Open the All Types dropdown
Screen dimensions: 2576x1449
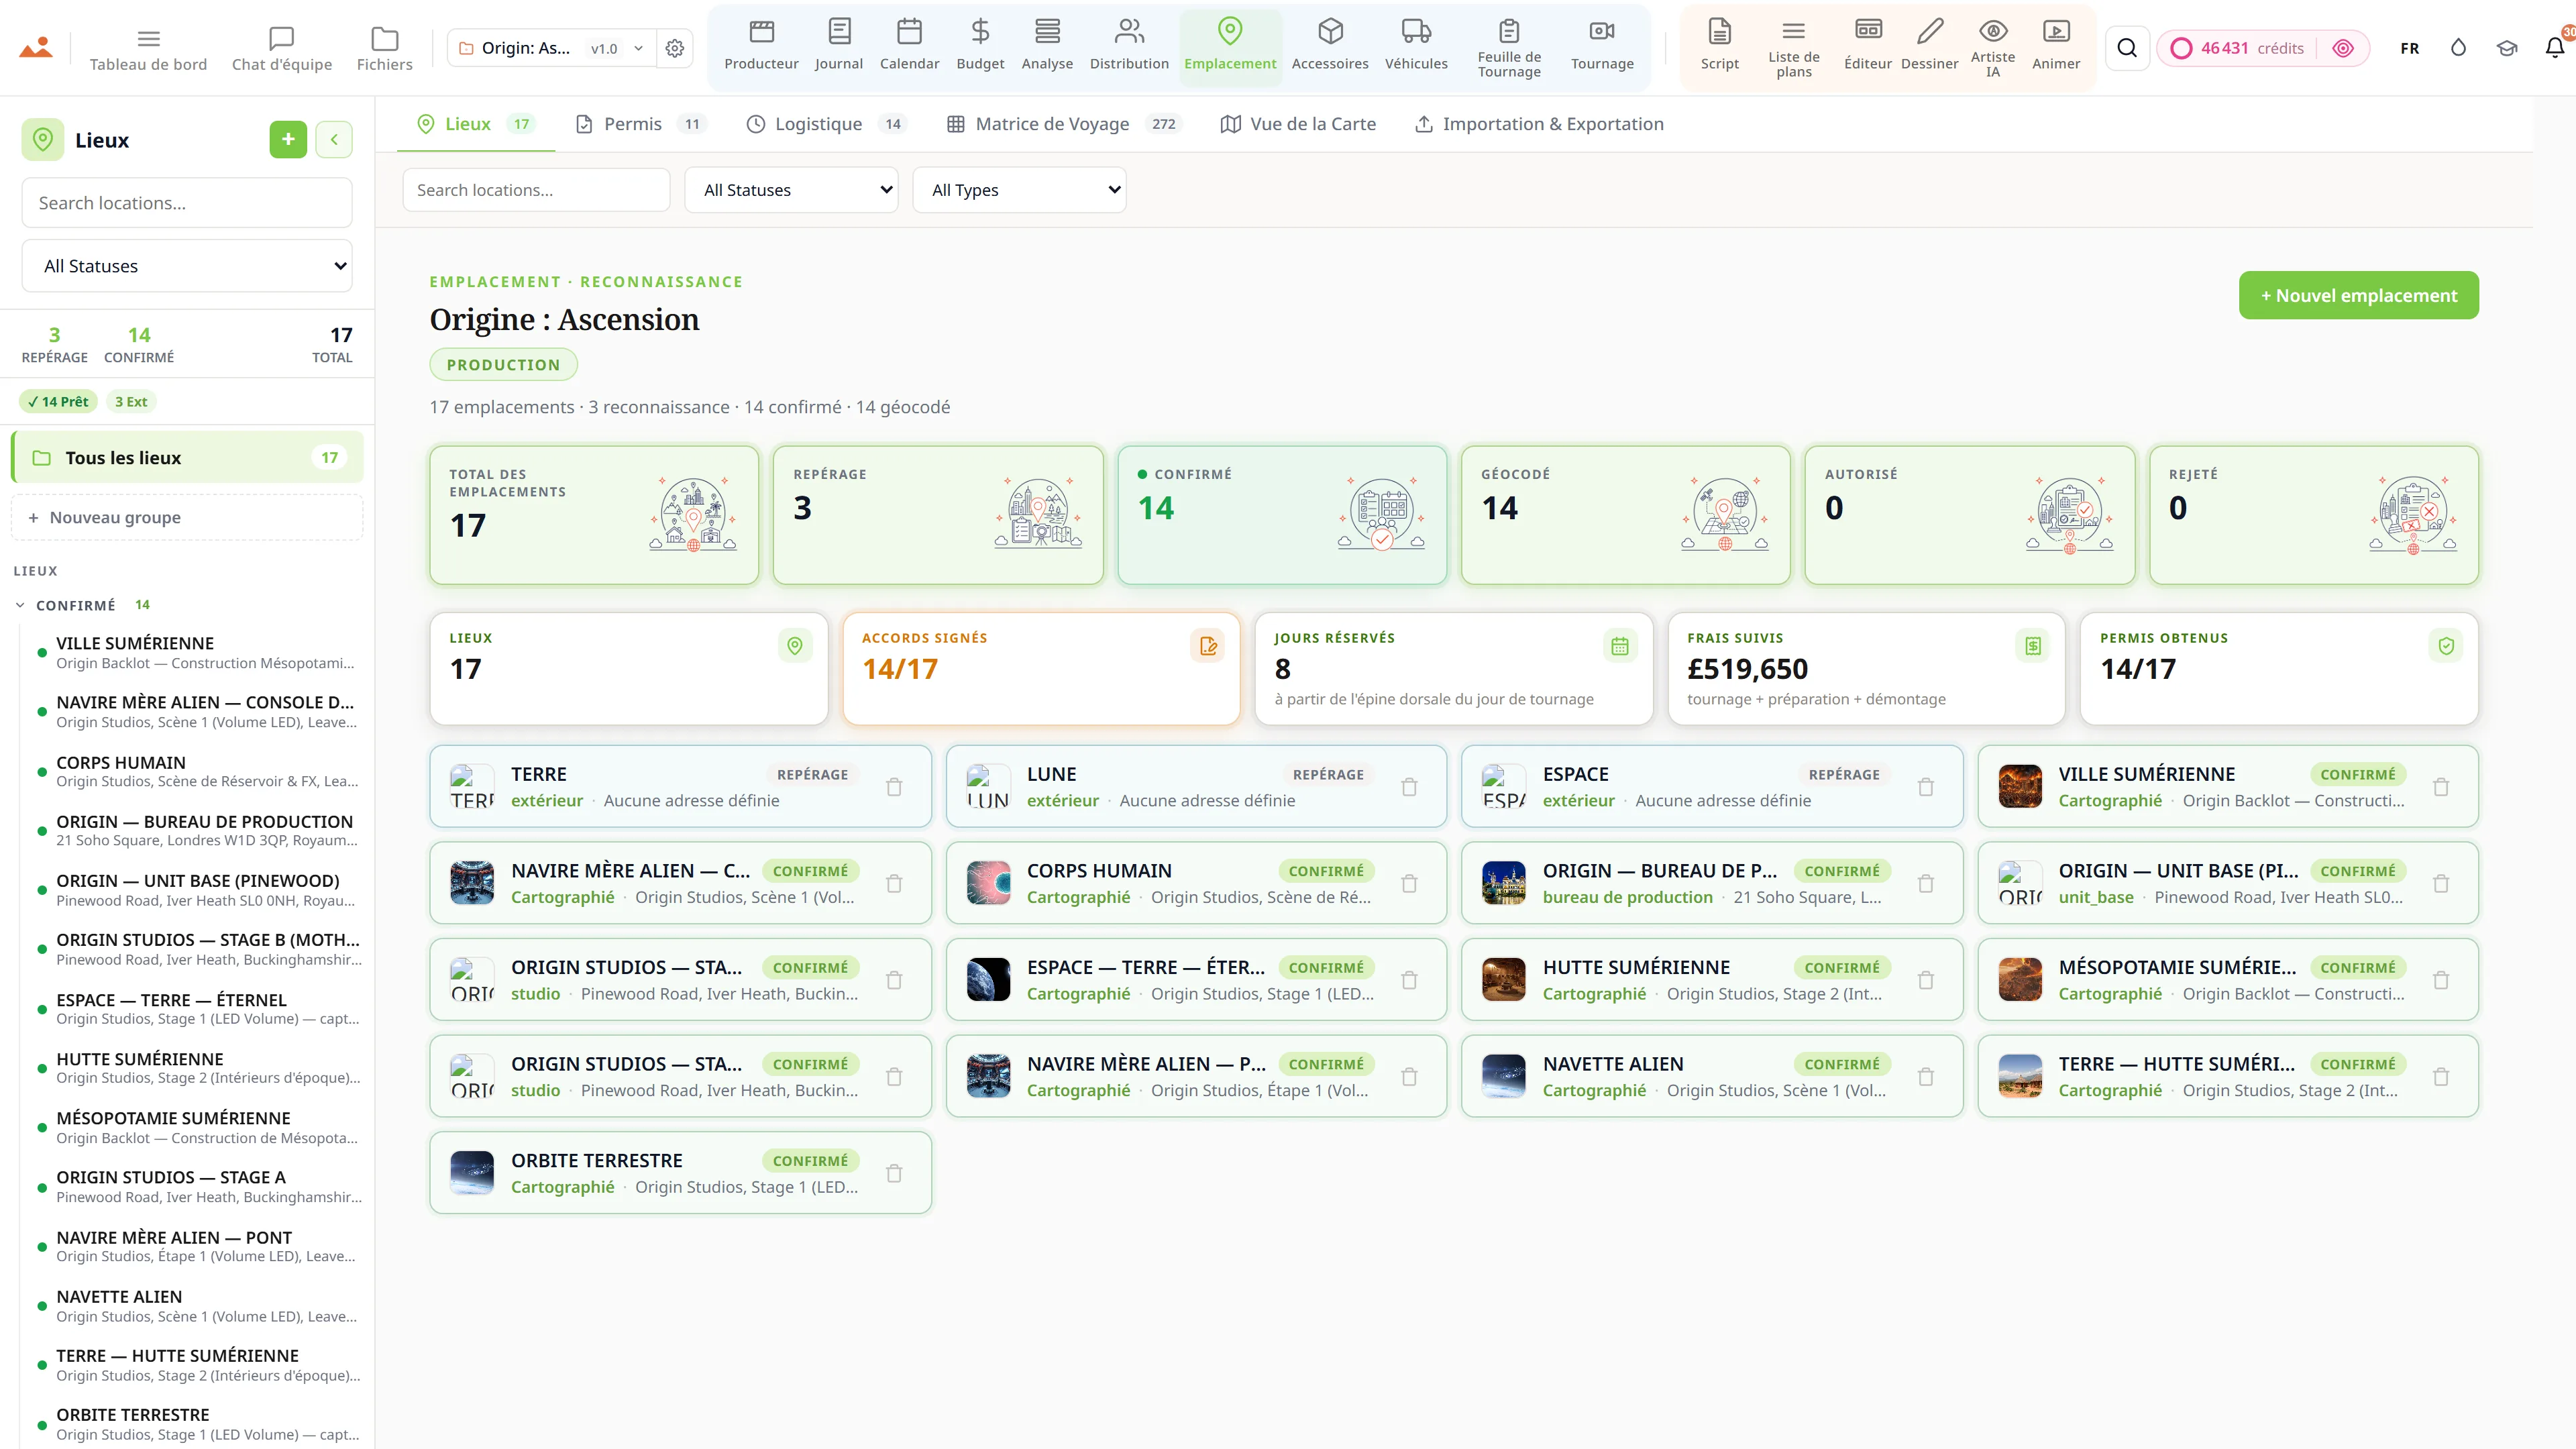(1019, 190)
